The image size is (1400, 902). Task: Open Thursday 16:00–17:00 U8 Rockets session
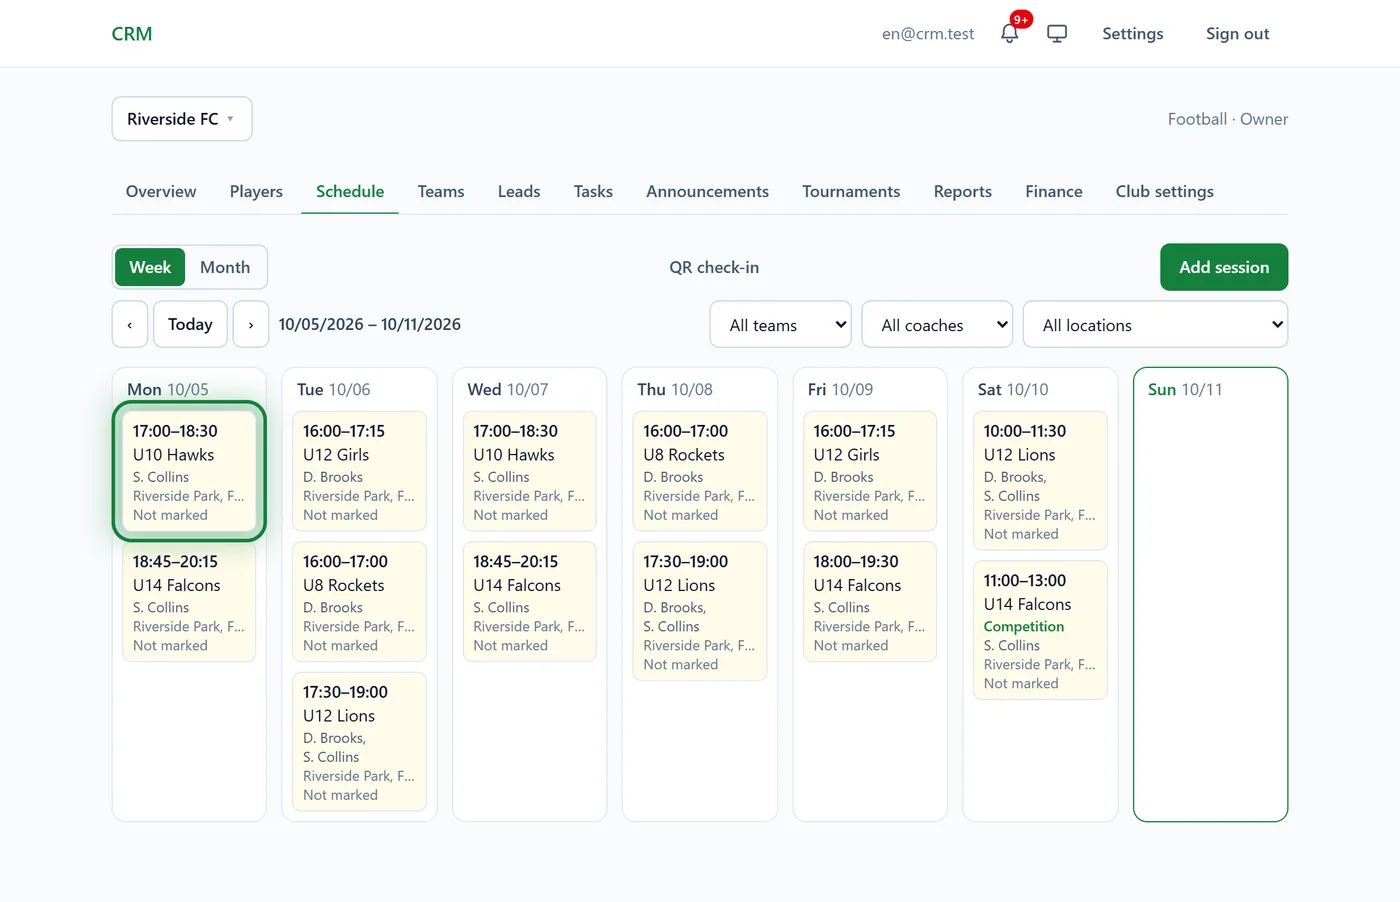[700, 471]
